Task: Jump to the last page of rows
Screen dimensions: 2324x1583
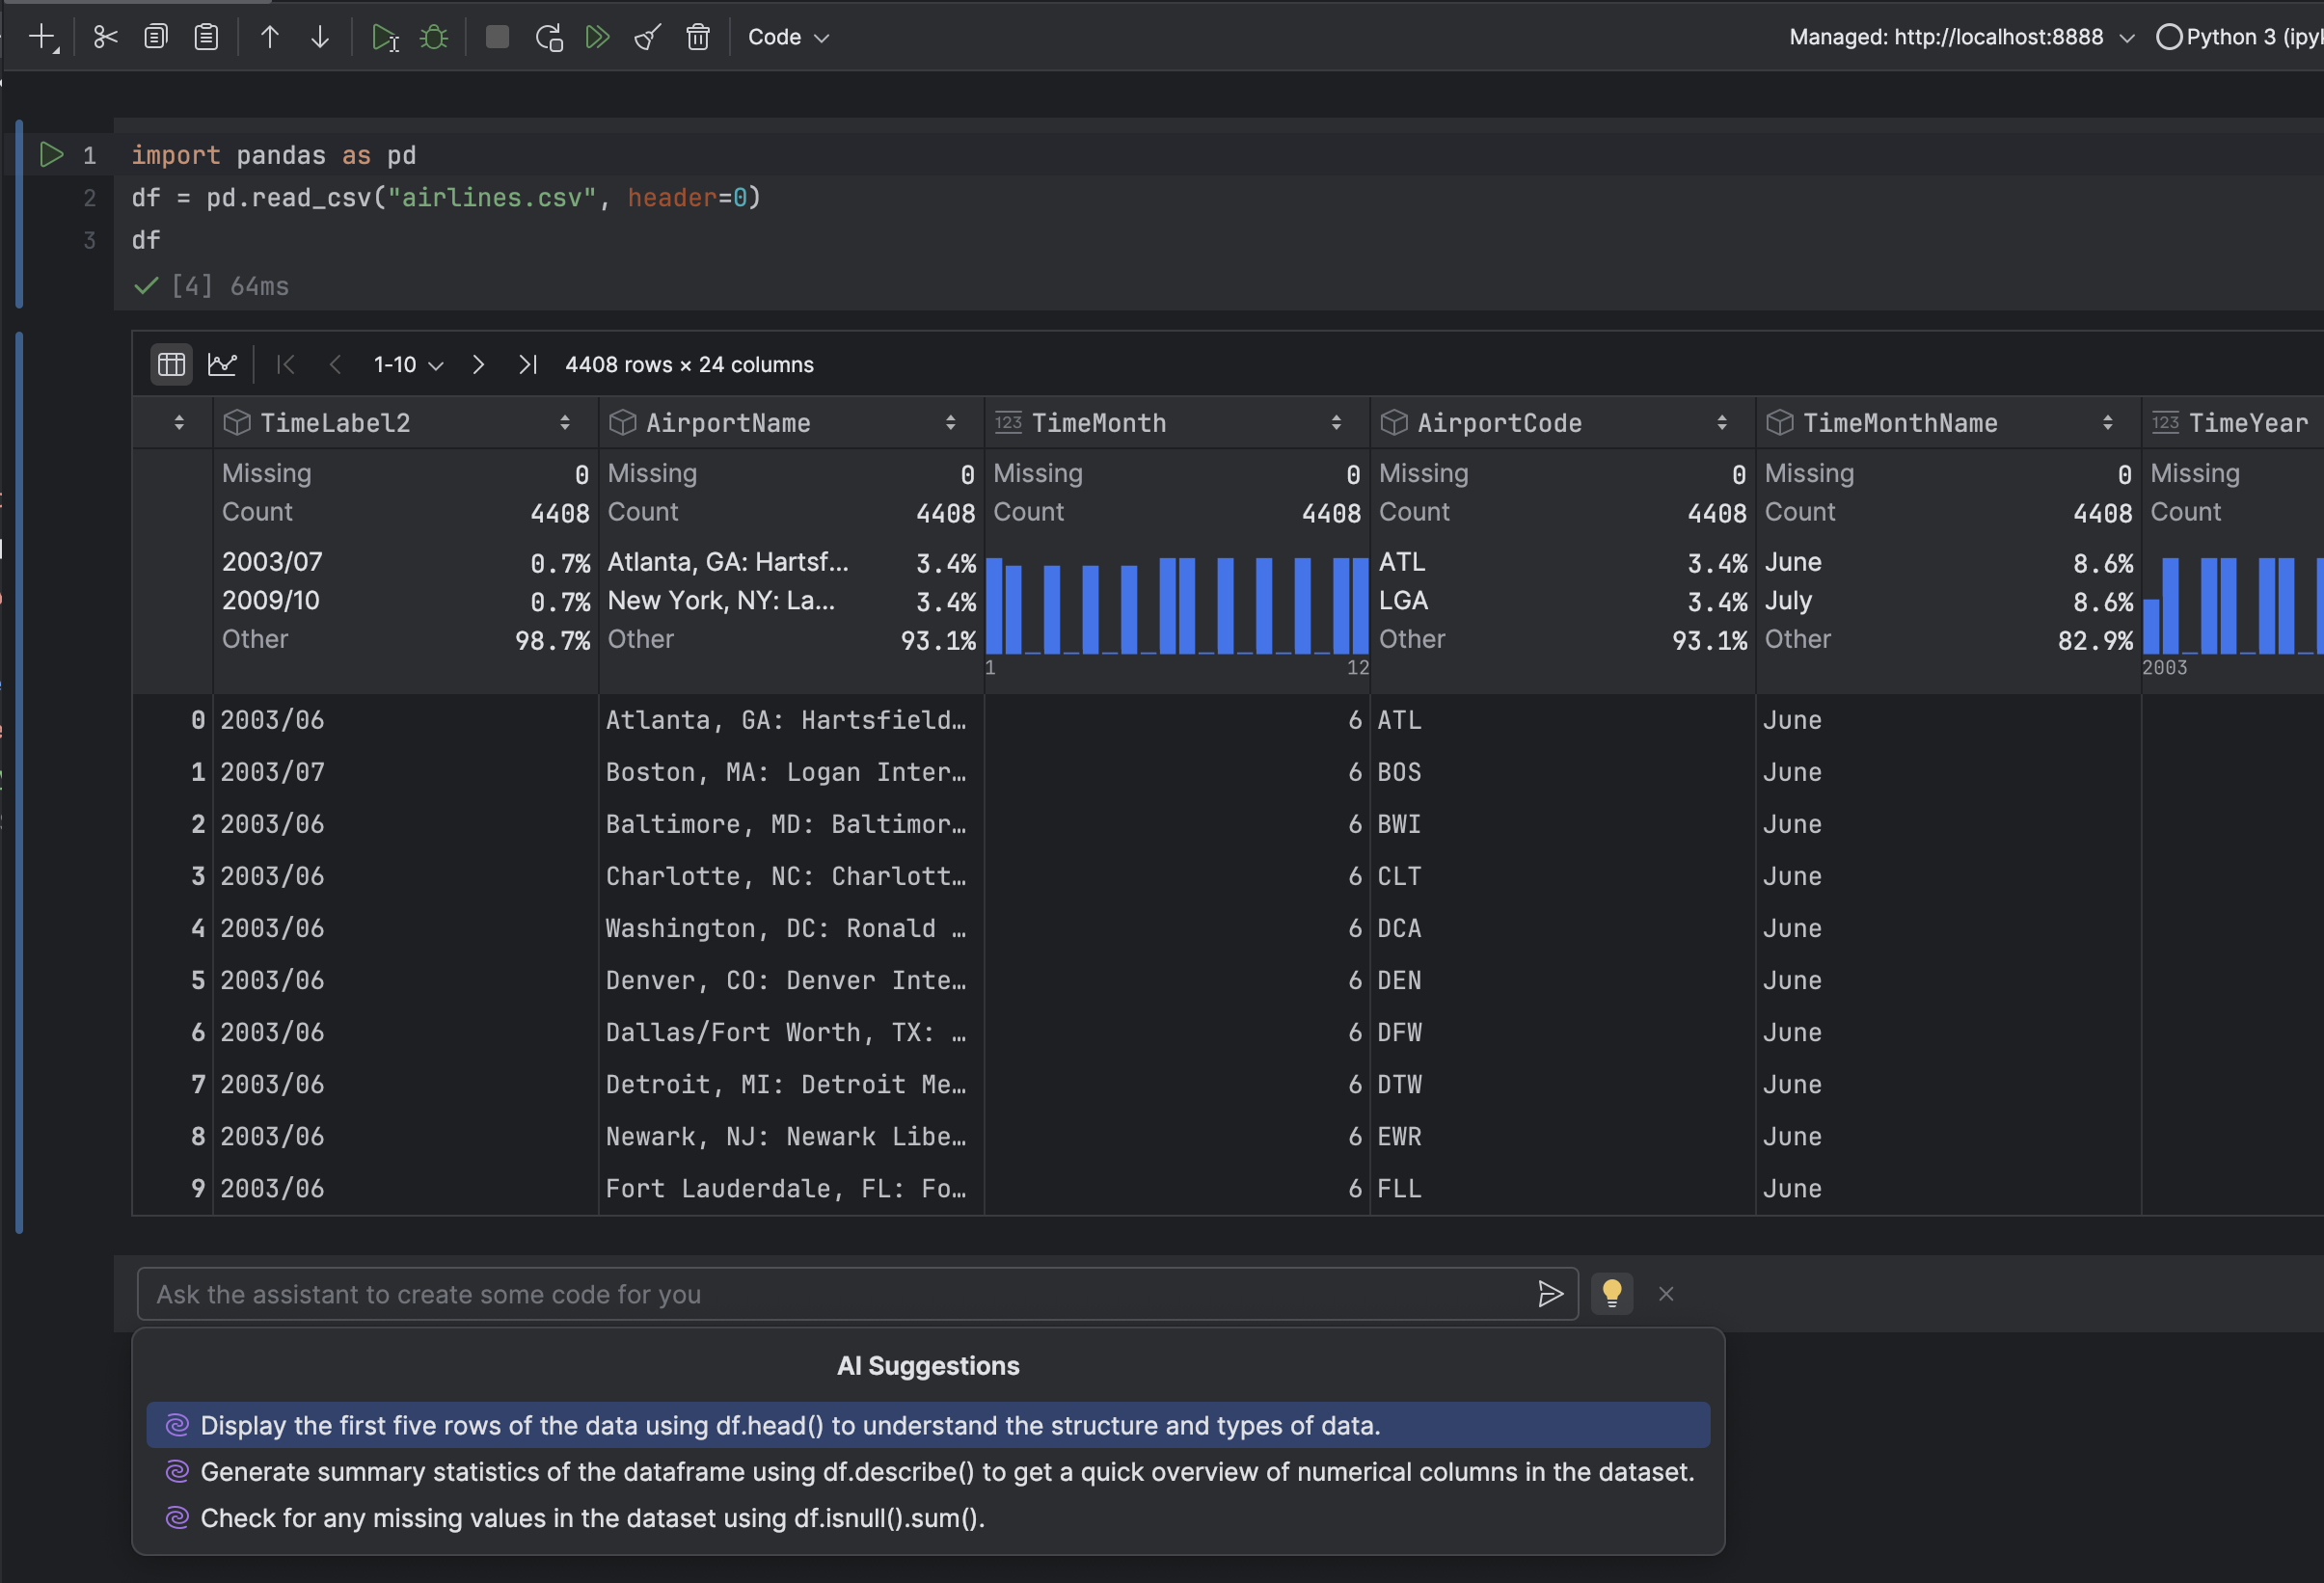Action: (527, 364)
